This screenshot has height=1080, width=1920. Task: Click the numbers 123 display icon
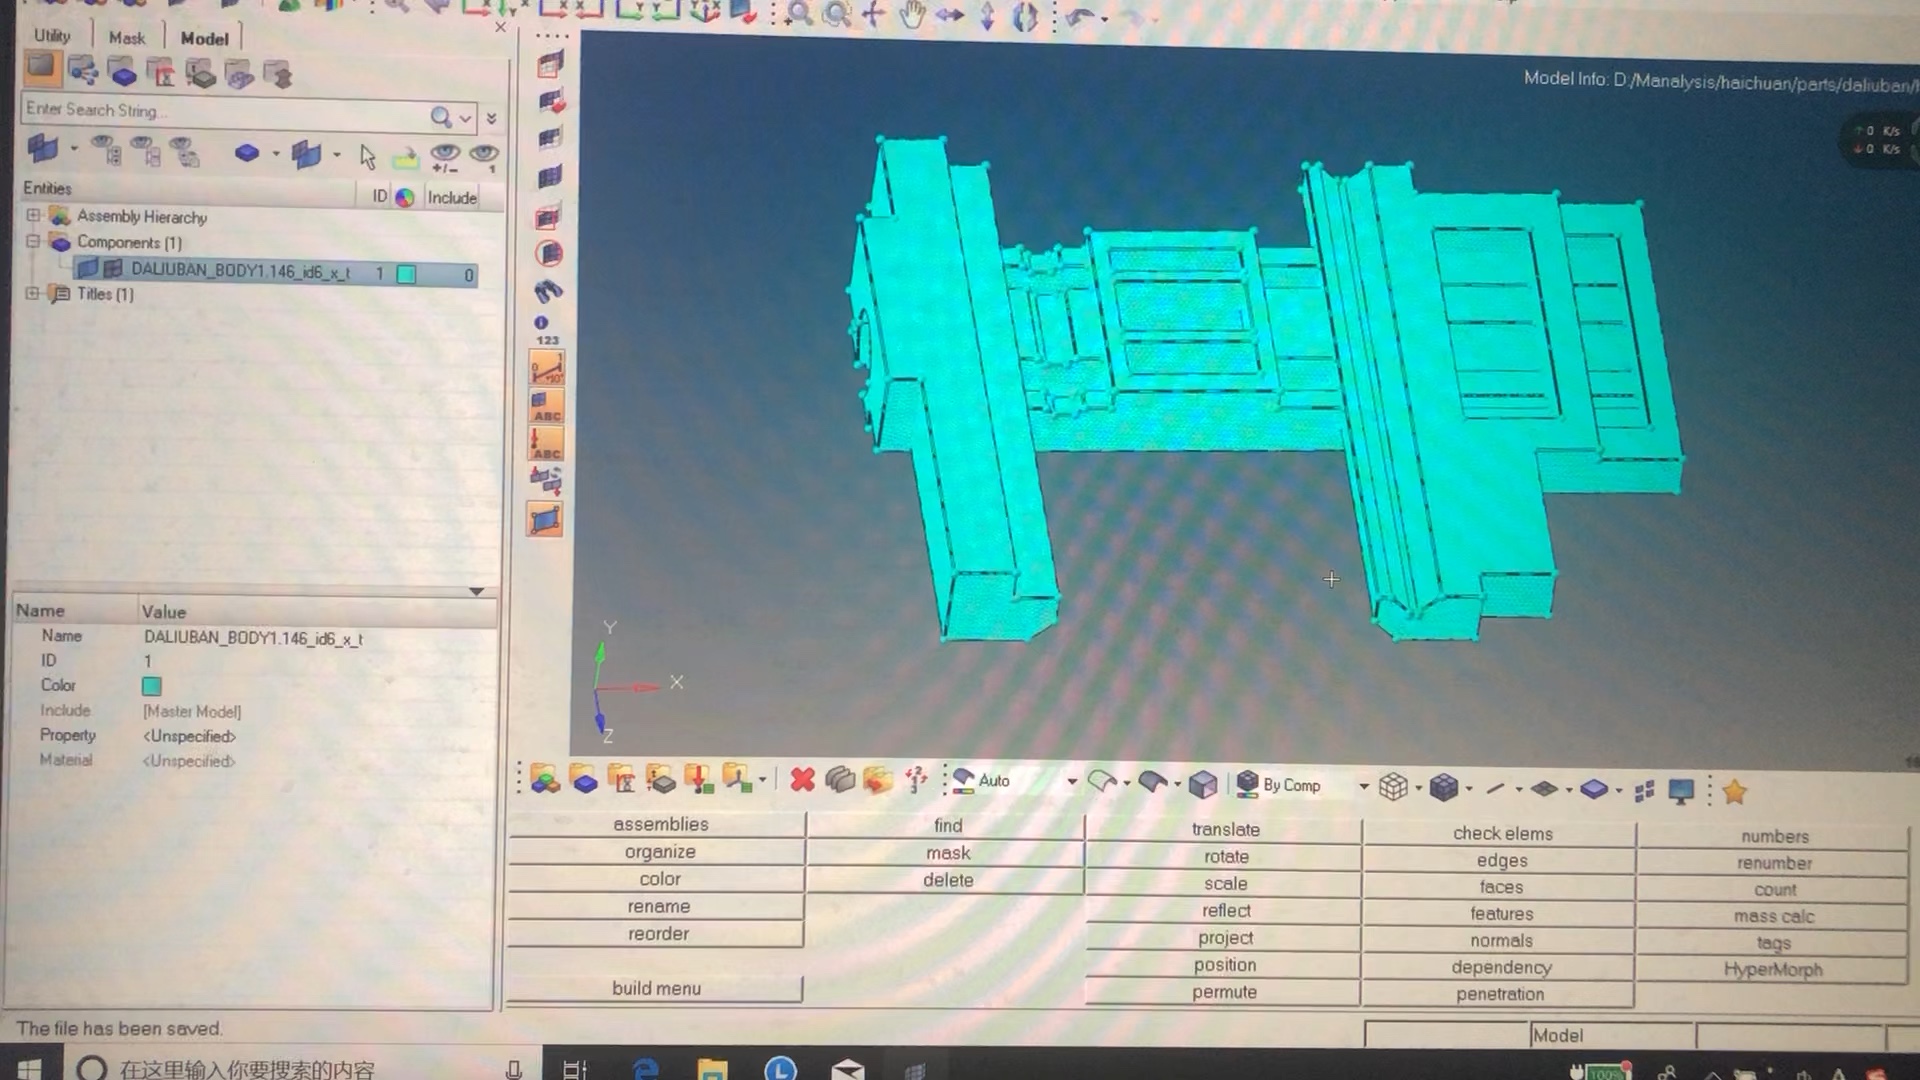546,330
